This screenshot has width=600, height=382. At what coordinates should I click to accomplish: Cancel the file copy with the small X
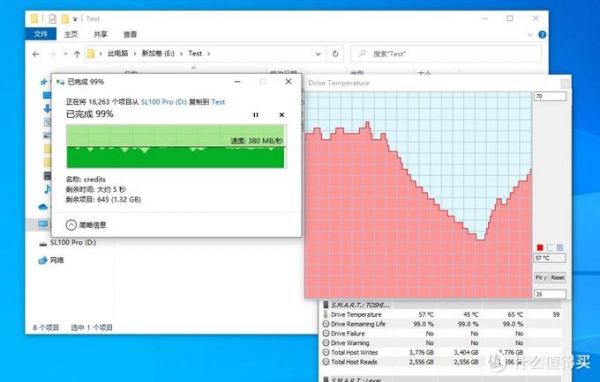click(x=282, y=115)
